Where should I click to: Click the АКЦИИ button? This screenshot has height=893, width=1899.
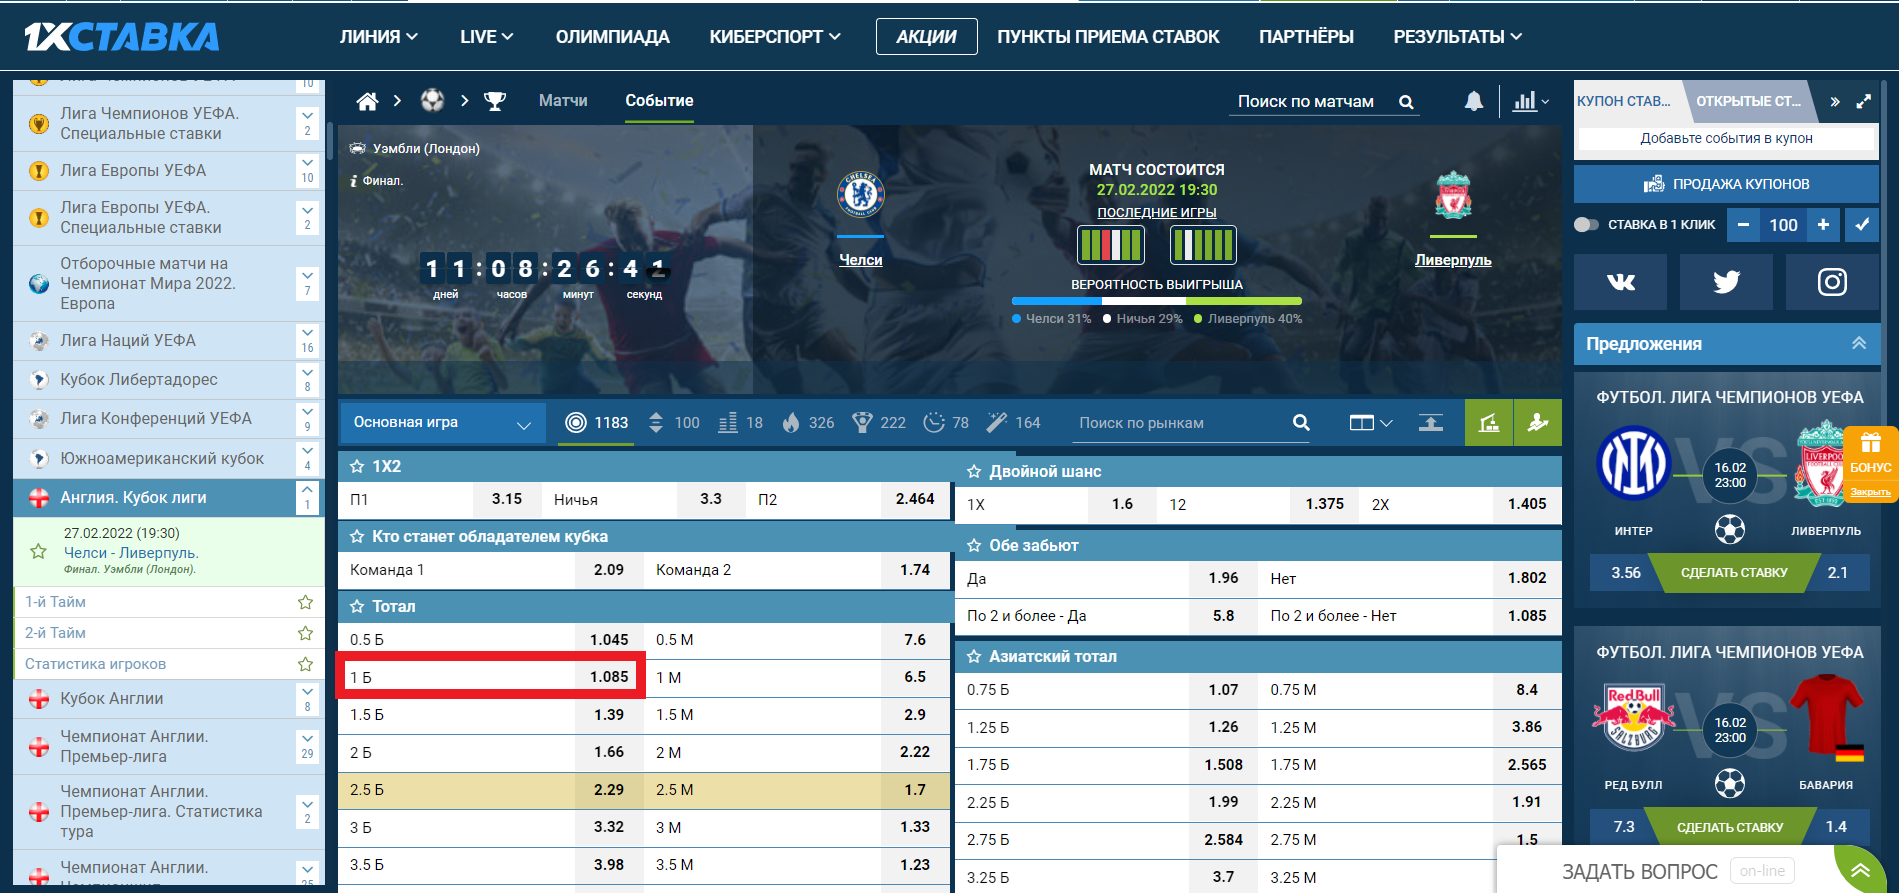tap(926, 37)
